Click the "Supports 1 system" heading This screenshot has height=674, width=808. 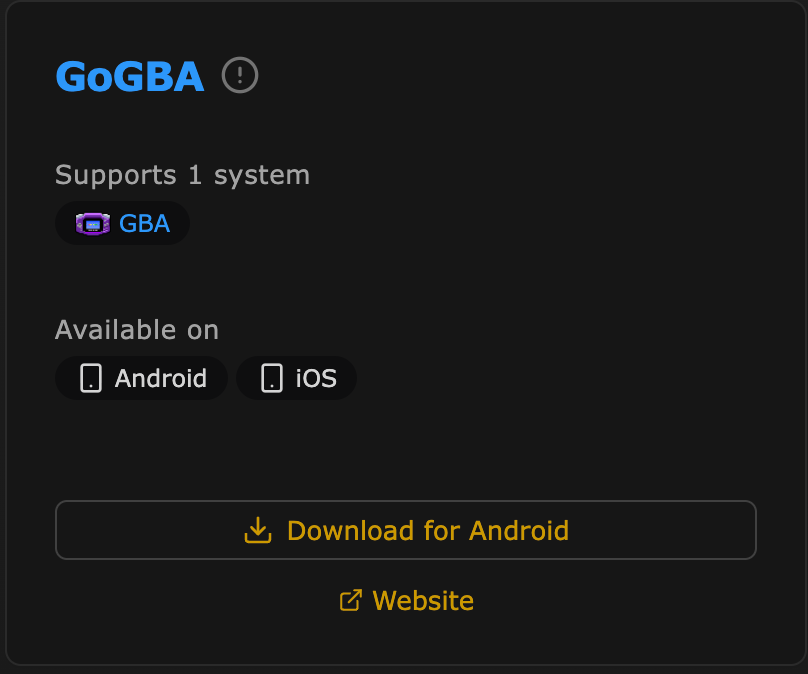pos(182,175)
